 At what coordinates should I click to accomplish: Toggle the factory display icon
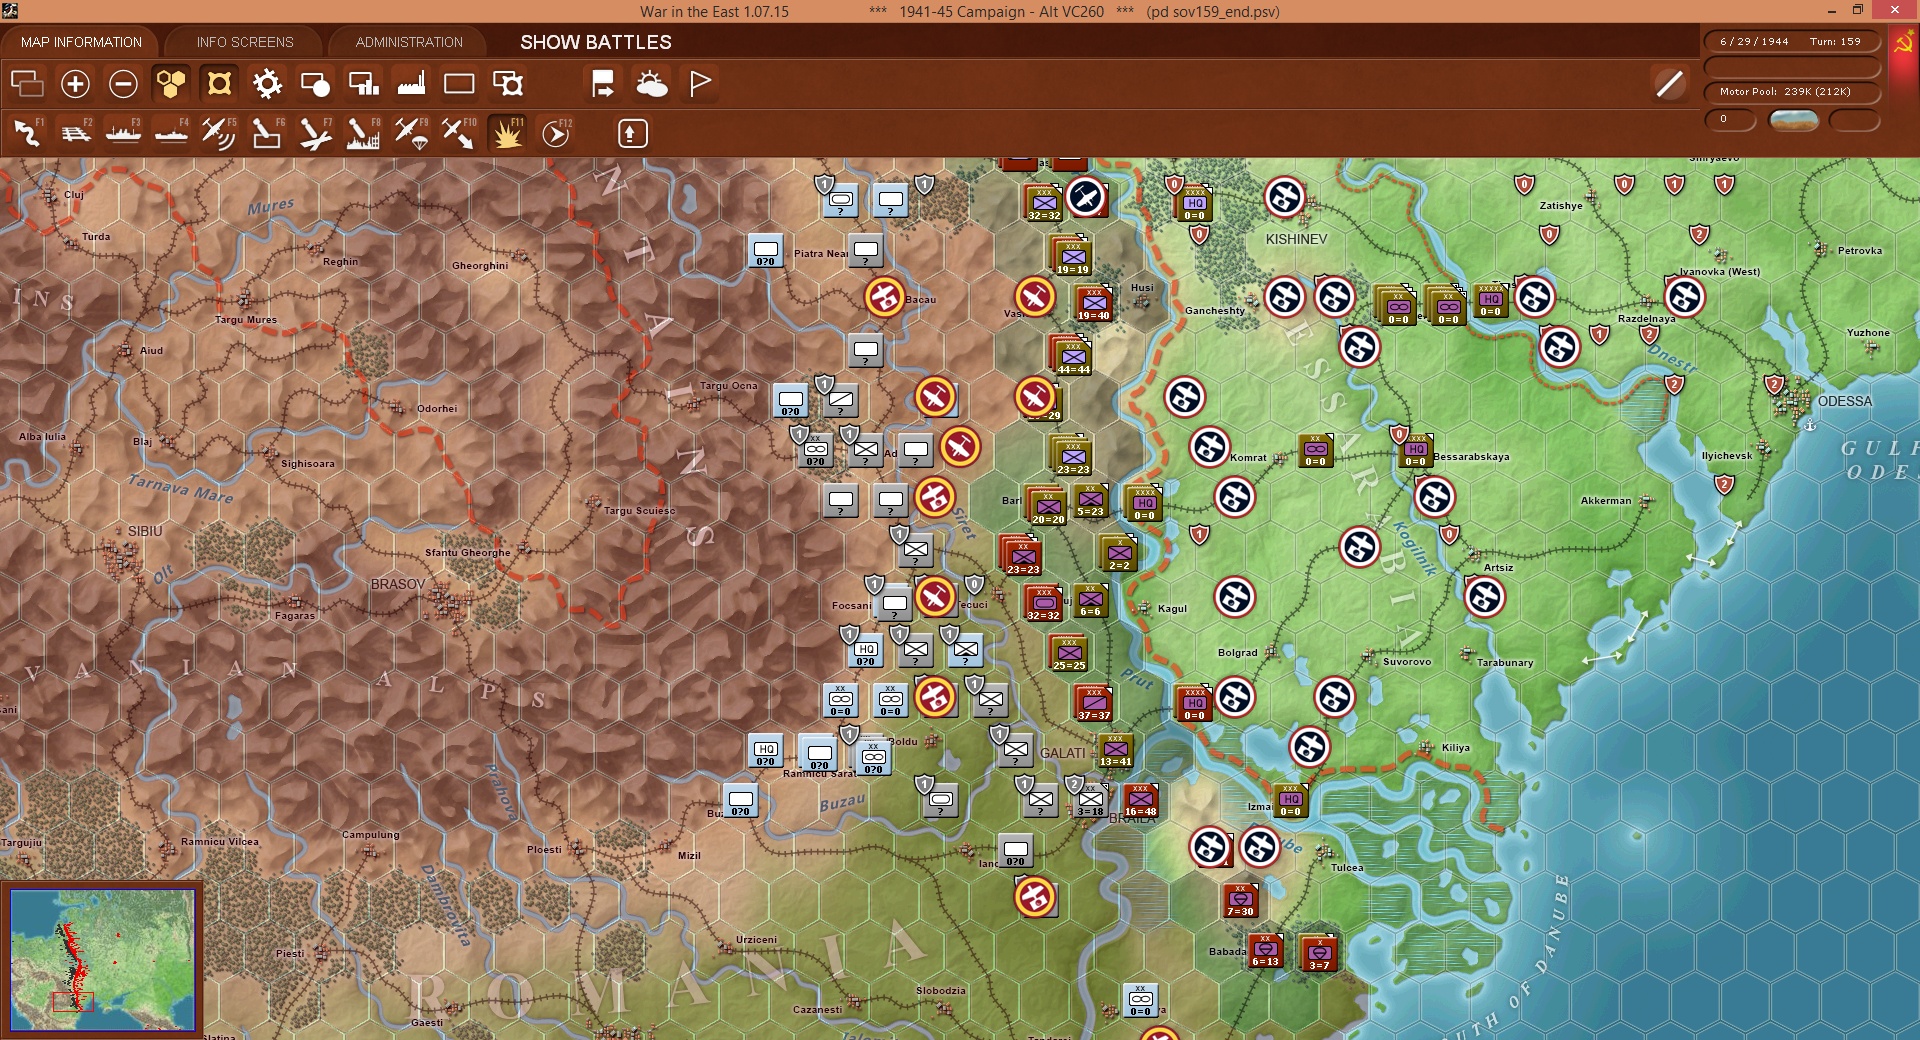click(411, 84)
